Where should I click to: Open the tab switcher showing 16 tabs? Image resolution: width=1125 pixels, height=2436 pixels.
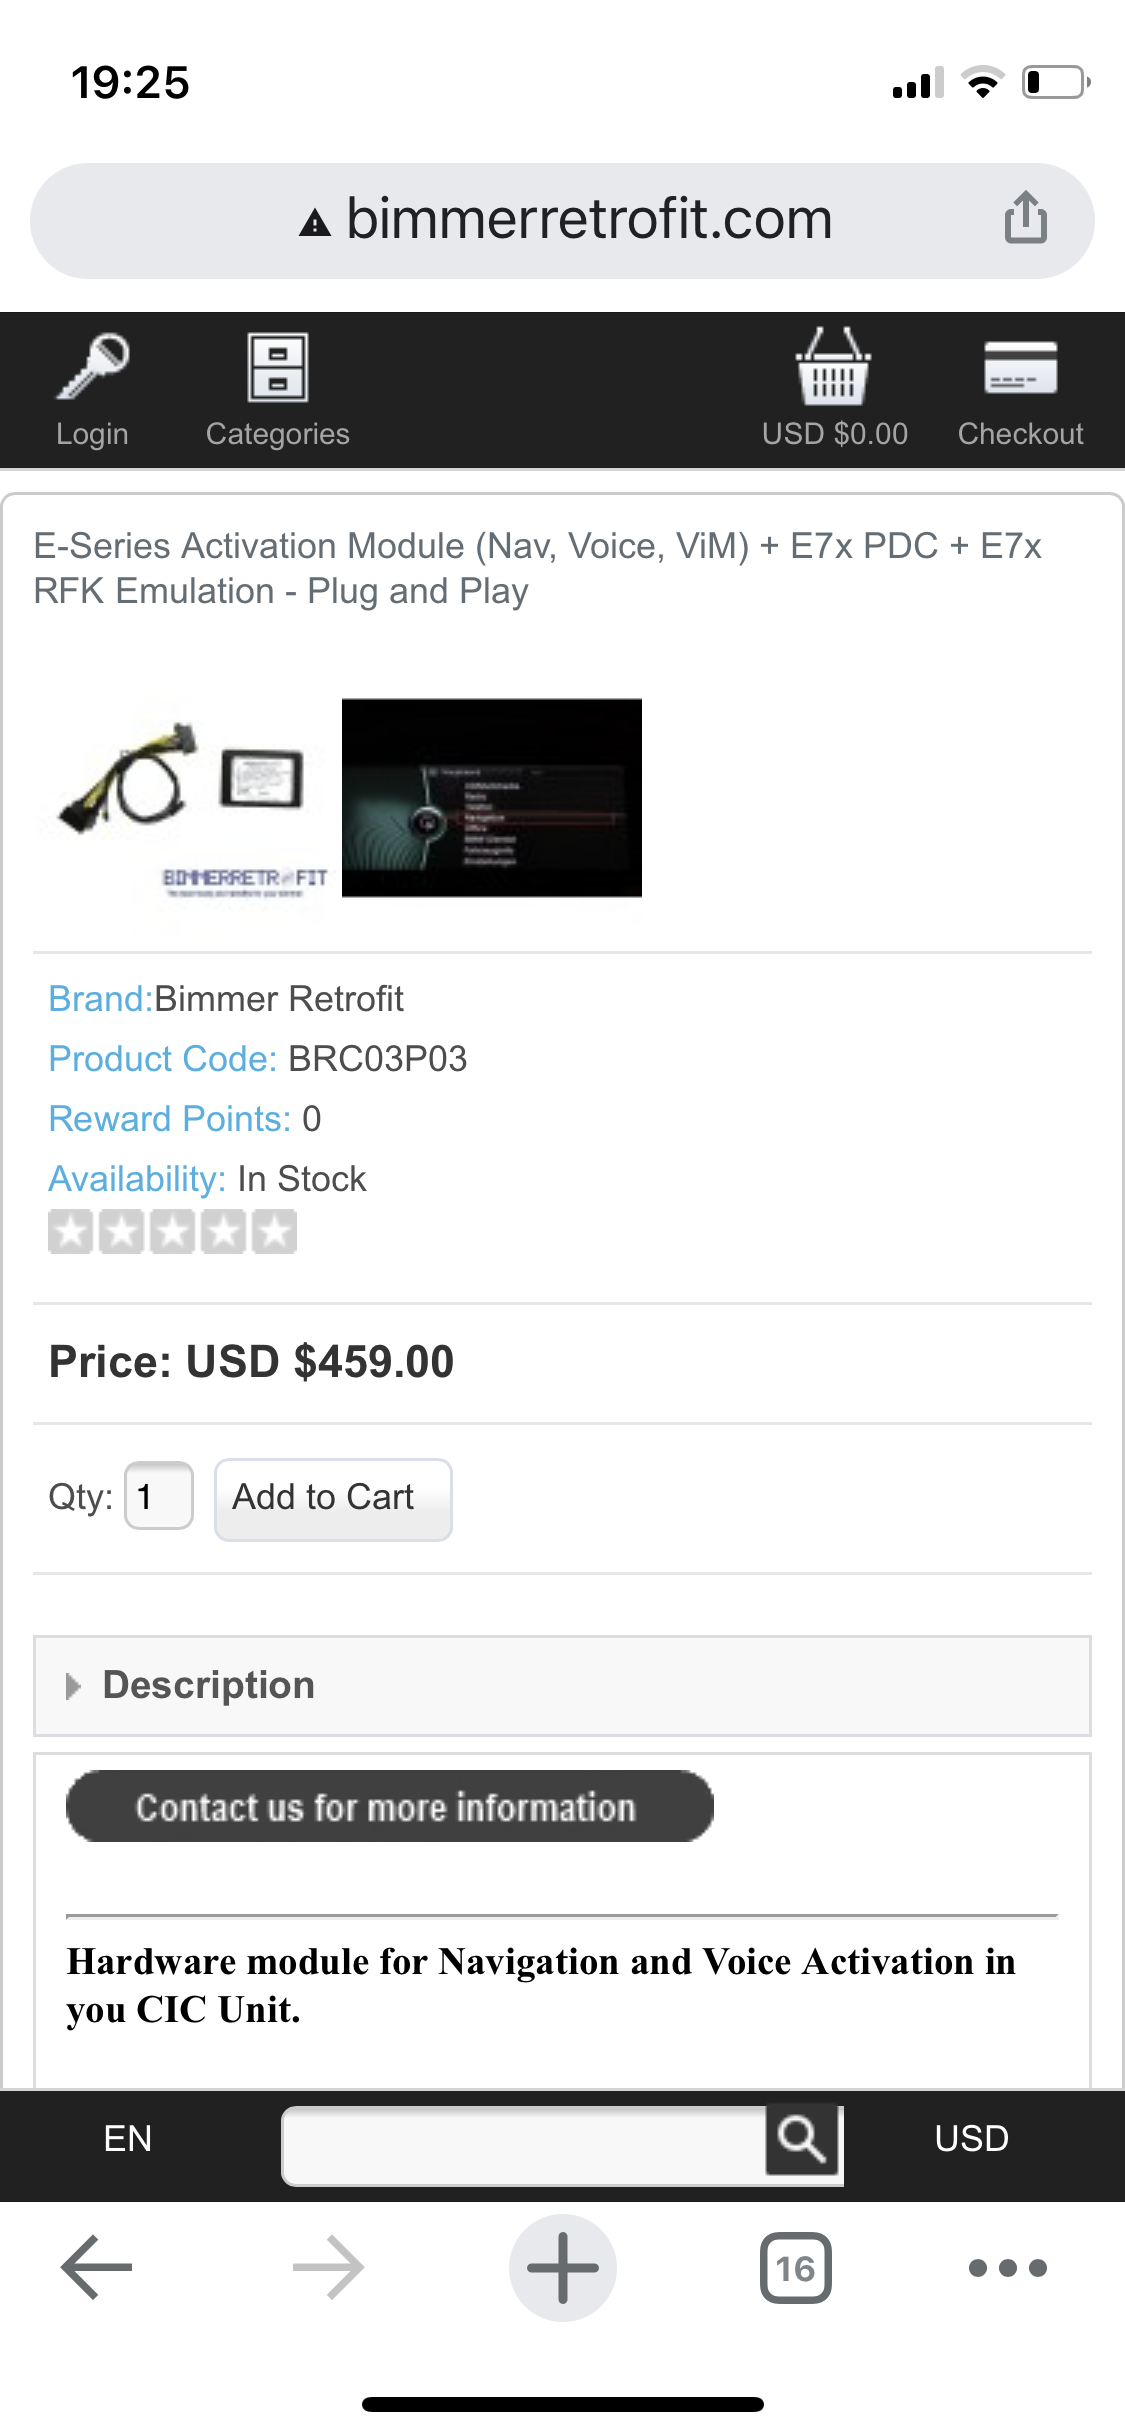(x=796, y=2267)
